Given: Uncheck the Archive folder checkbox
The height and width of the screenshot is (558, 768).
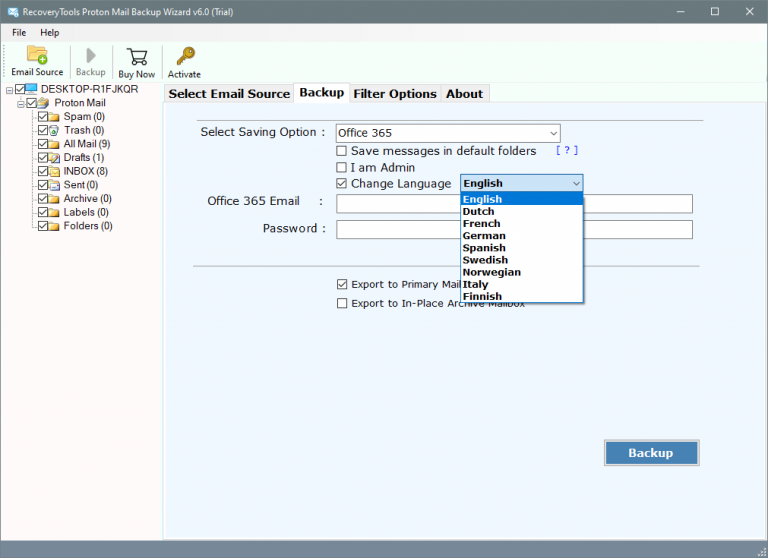Looking at the screenshot, I should [43, 199].
